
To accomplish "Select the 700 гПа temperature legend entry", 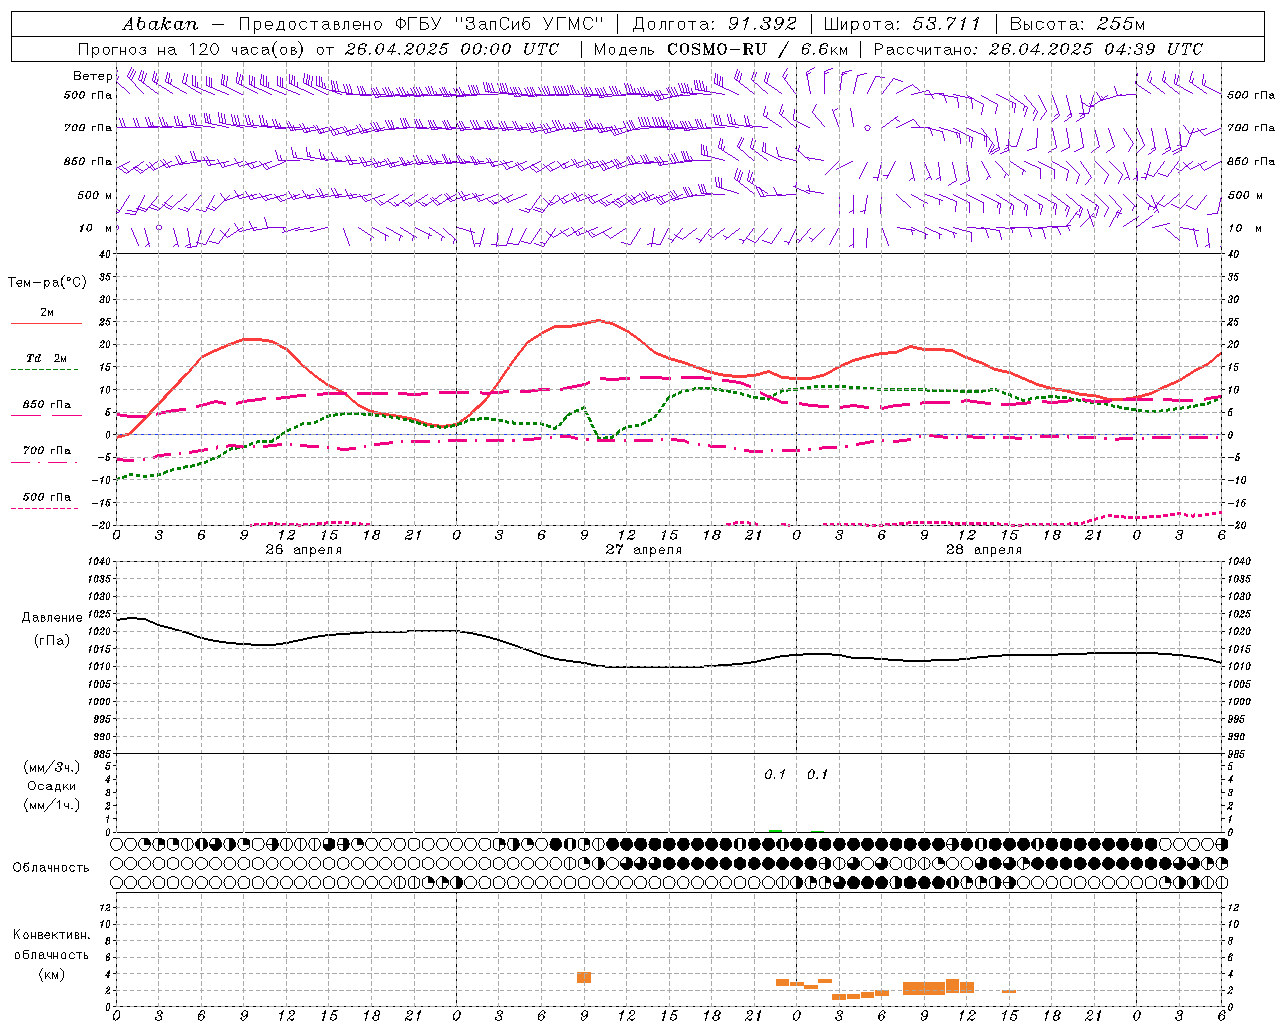I will (x=47, y=450).
